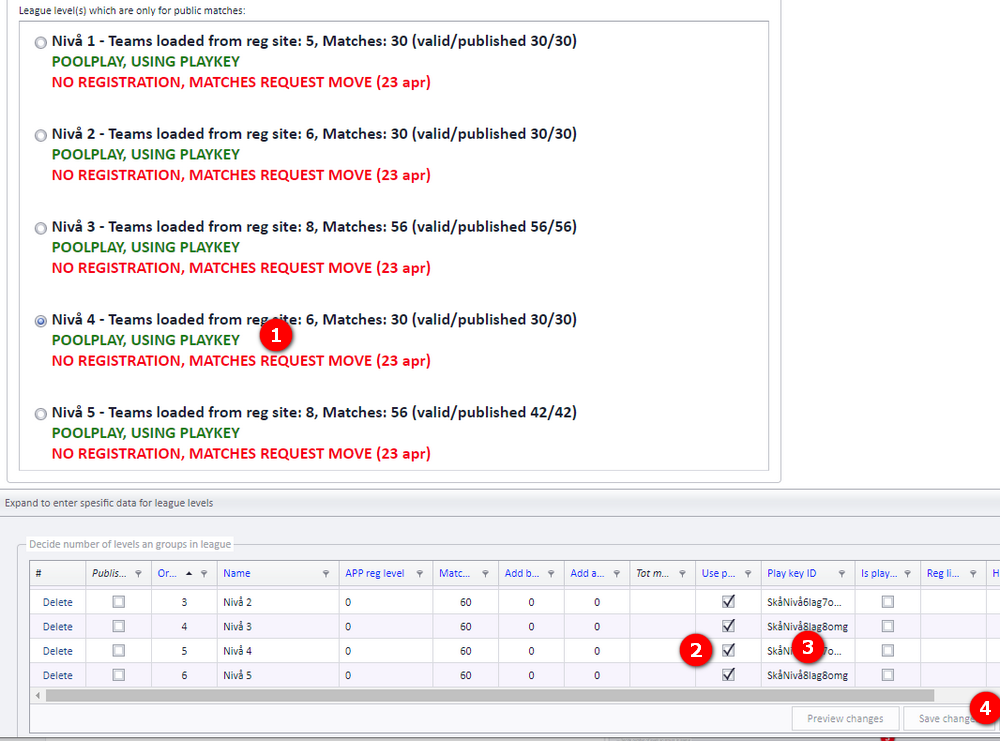Click Order cell with value 4
The width and height of the screenshot is (1000, 741).
[x=184, y=626]
